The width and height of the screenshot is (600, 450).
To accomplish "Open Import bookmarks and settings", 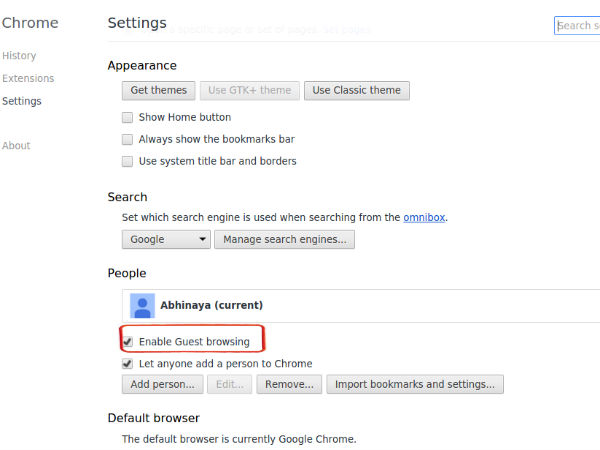I will click(x=414, y=384).
